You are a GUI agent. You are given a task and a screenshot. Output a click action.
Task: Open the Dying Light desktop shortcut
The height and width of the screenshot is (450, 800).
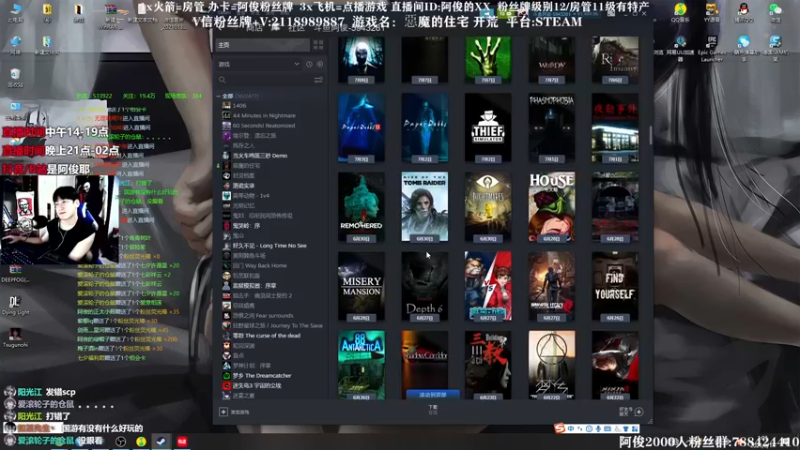15,305
